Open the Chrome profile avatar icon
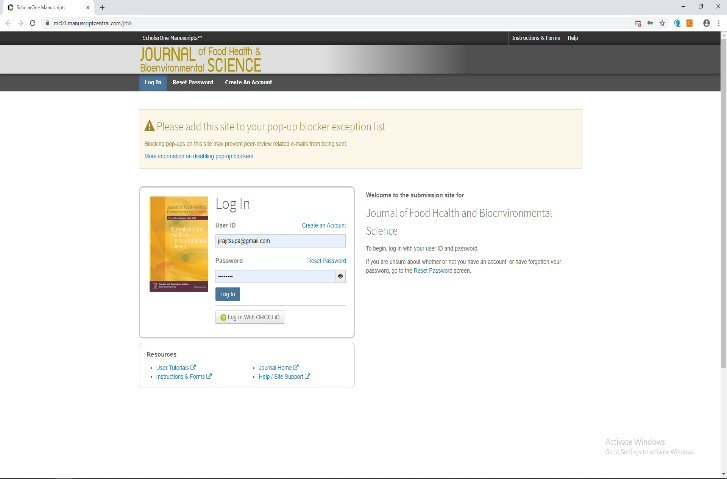This screenshot has width=727, height=479. 706,23
